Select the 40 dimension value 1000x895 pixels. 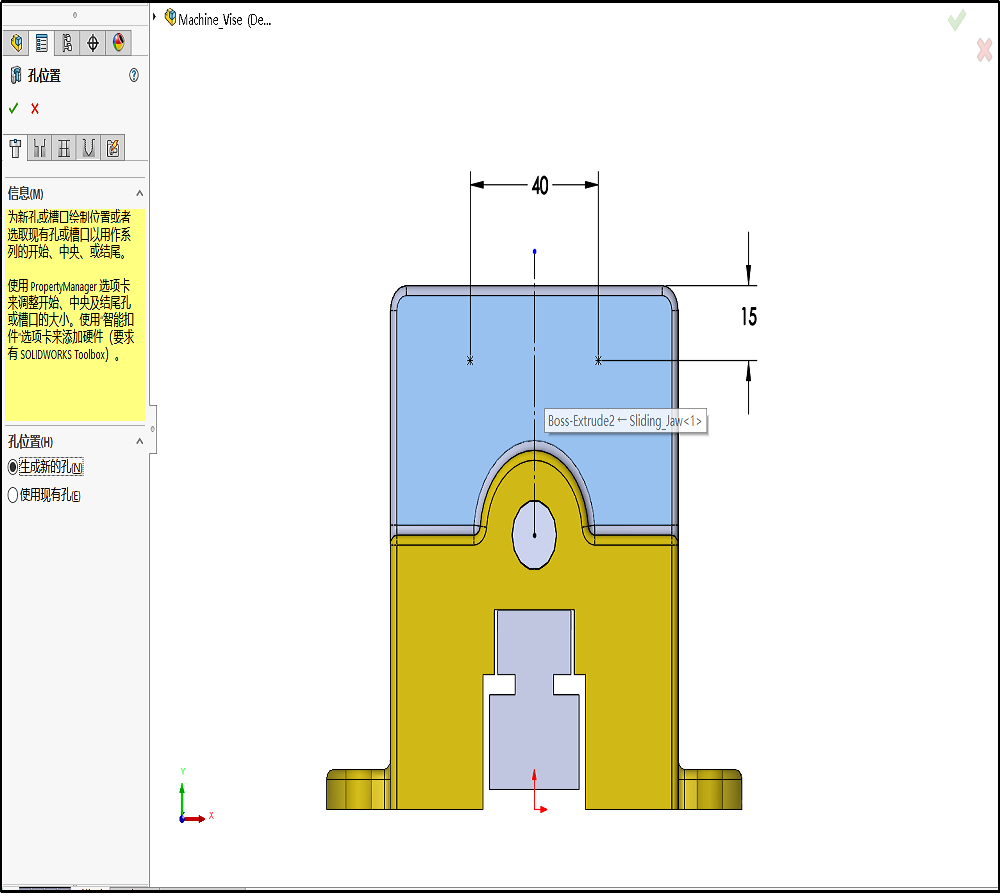[x=540, y=185]
